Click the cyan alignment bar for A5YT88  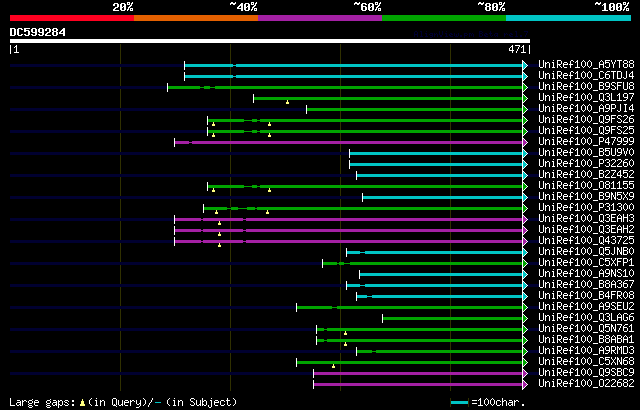click(353, 65)
